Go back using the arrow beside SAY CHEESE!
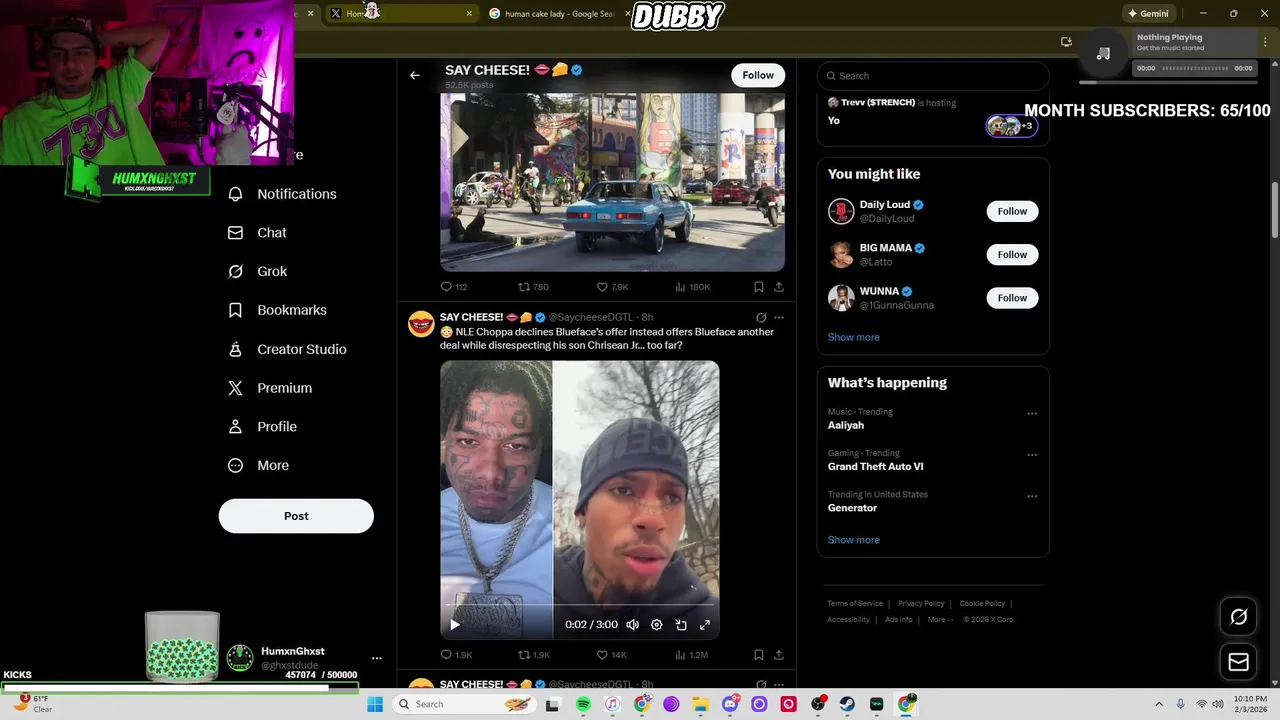Viewport: 1280px width, 720px height. [x=414, y=75]
